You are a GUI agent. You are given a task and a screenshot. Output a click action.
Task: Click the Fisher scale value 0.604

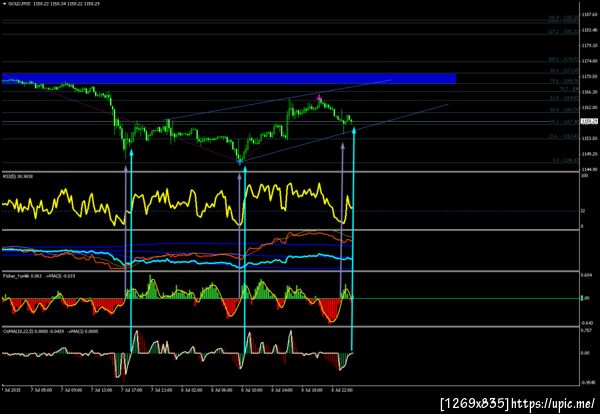(x=586, y=275)
